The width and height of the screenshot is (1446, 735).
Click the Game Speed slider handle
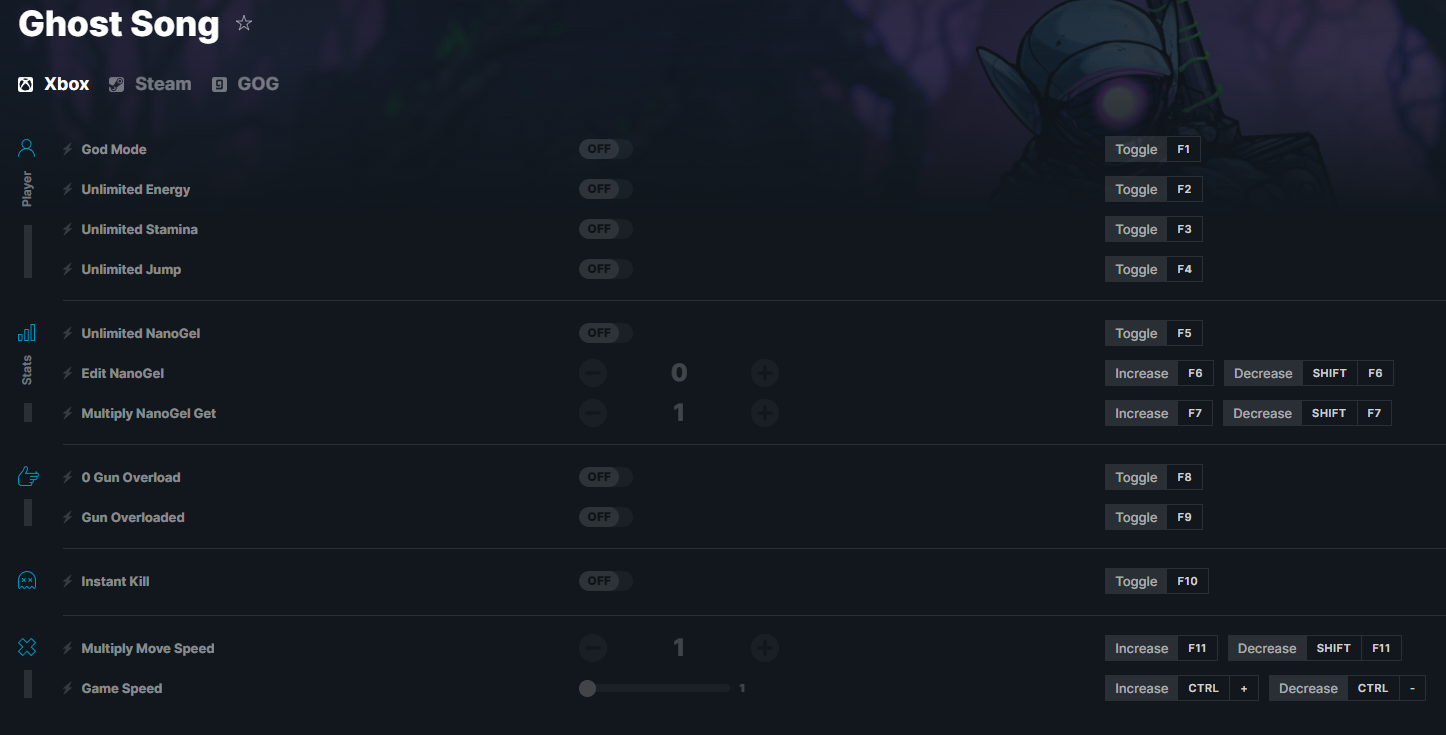point(587,688)
